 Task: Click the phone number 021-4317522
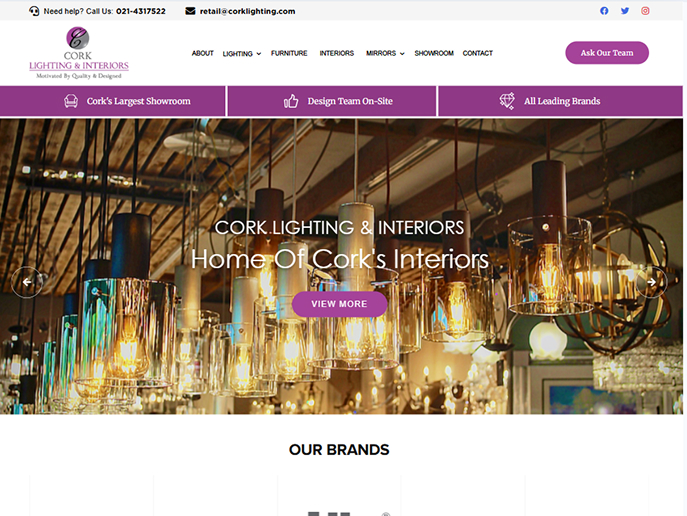point(141,11)
